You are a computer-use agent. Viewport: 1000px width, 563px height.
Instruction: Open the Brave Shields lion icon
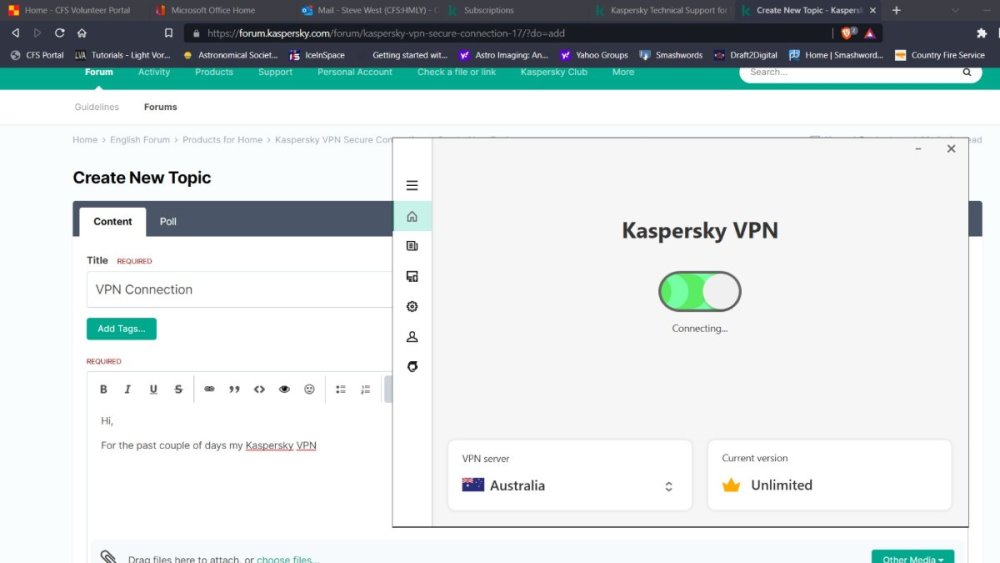pyautogui.click(x=848, y=33)
